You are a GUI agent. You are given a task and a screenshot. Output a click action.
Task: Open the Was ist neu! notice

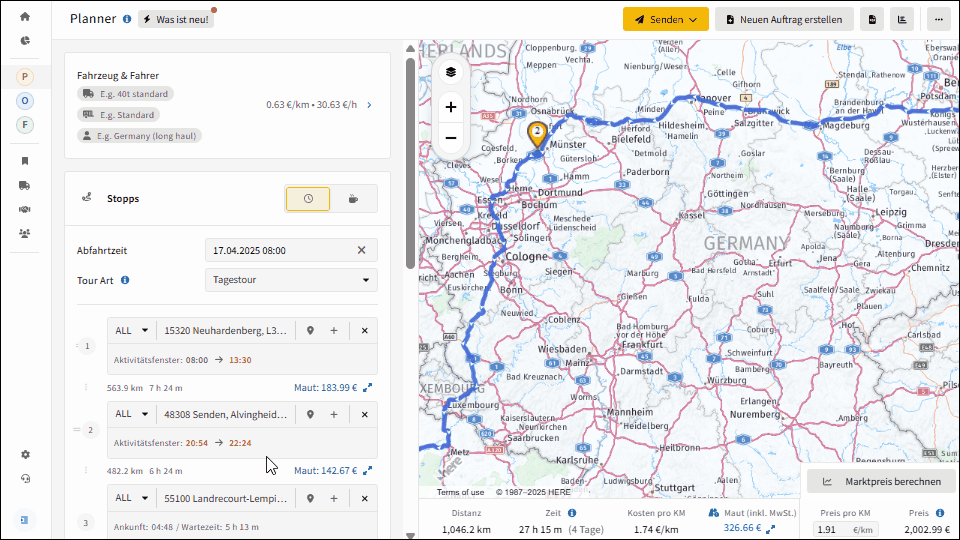coord(176,20)
